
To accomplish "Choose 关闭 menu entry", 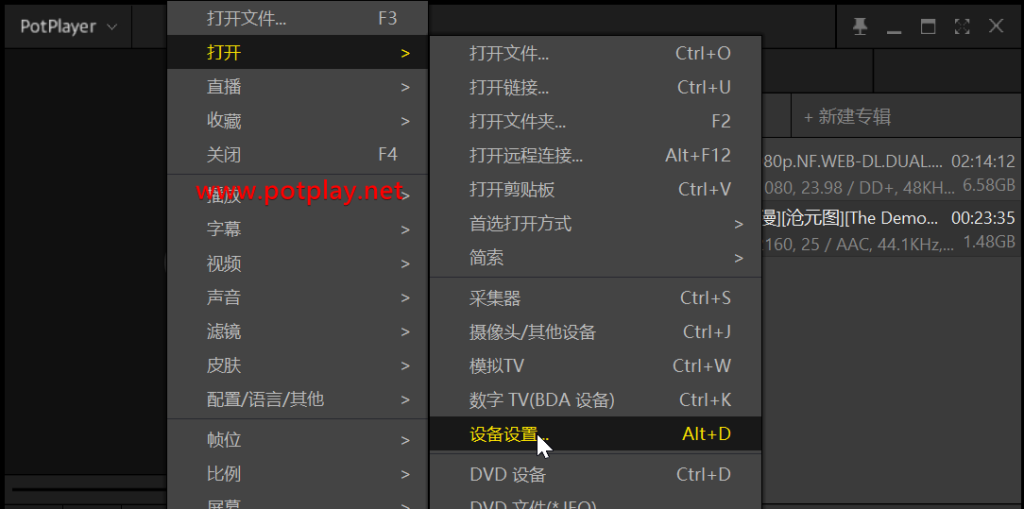I will (x=298, y=155).
